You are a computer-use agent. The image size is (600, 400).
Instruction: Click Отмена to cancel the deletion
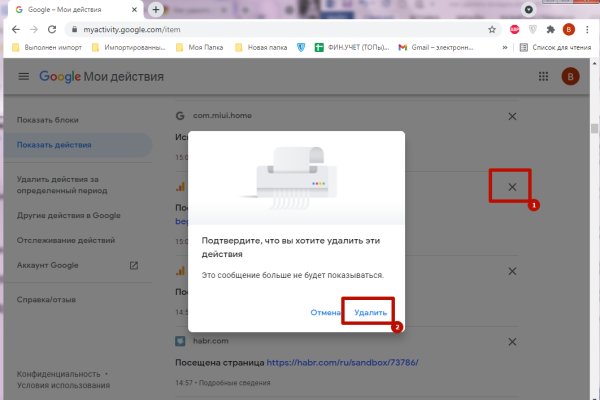(x=324, y=313)
